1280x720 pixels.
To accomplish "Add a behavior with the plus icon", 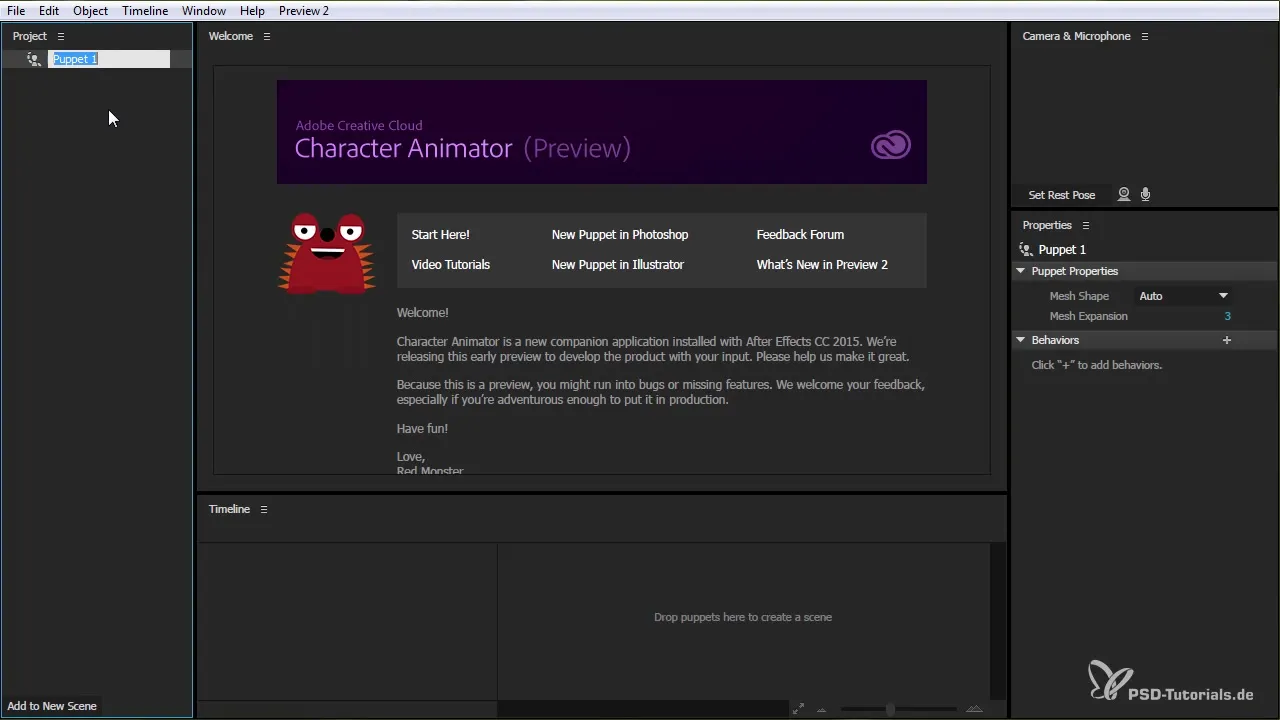I will click(1227, 340).
